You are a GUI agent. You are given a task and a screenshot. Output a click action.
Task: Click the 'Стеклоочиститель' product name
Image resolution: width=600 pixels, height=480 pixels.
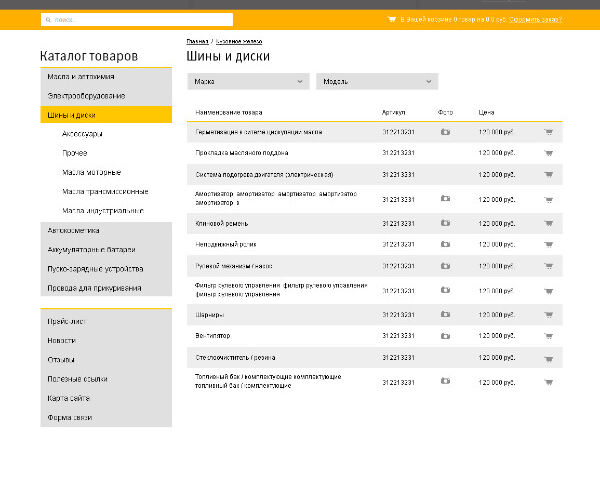pyautogui.click(x=235, y=358)
